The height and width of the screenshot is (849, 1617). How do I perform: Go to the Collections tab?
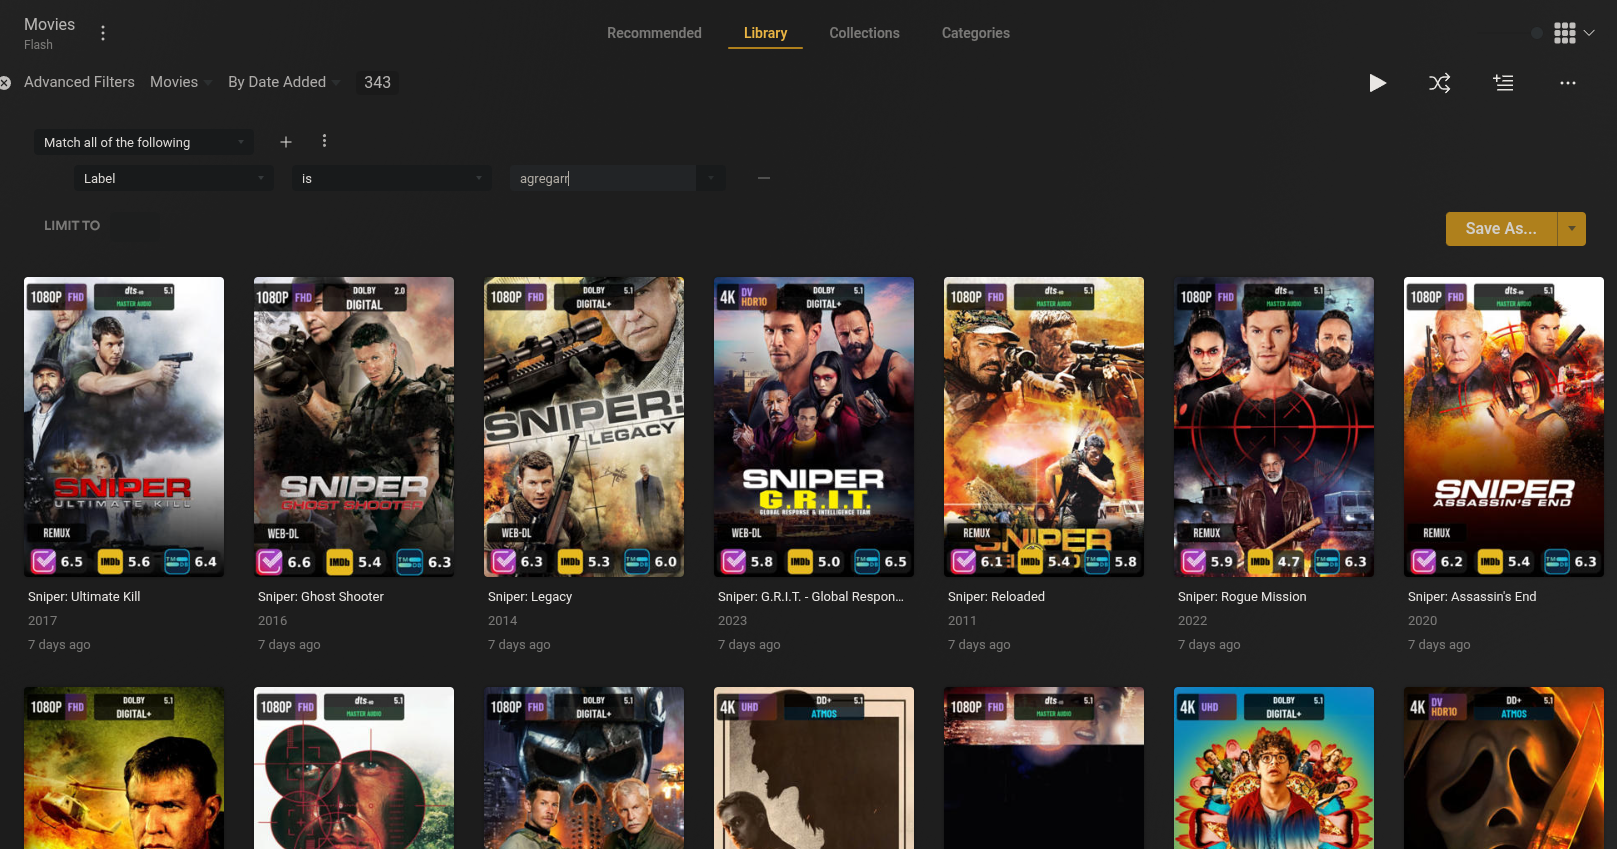pyautogui.click(x=864, y=33)
